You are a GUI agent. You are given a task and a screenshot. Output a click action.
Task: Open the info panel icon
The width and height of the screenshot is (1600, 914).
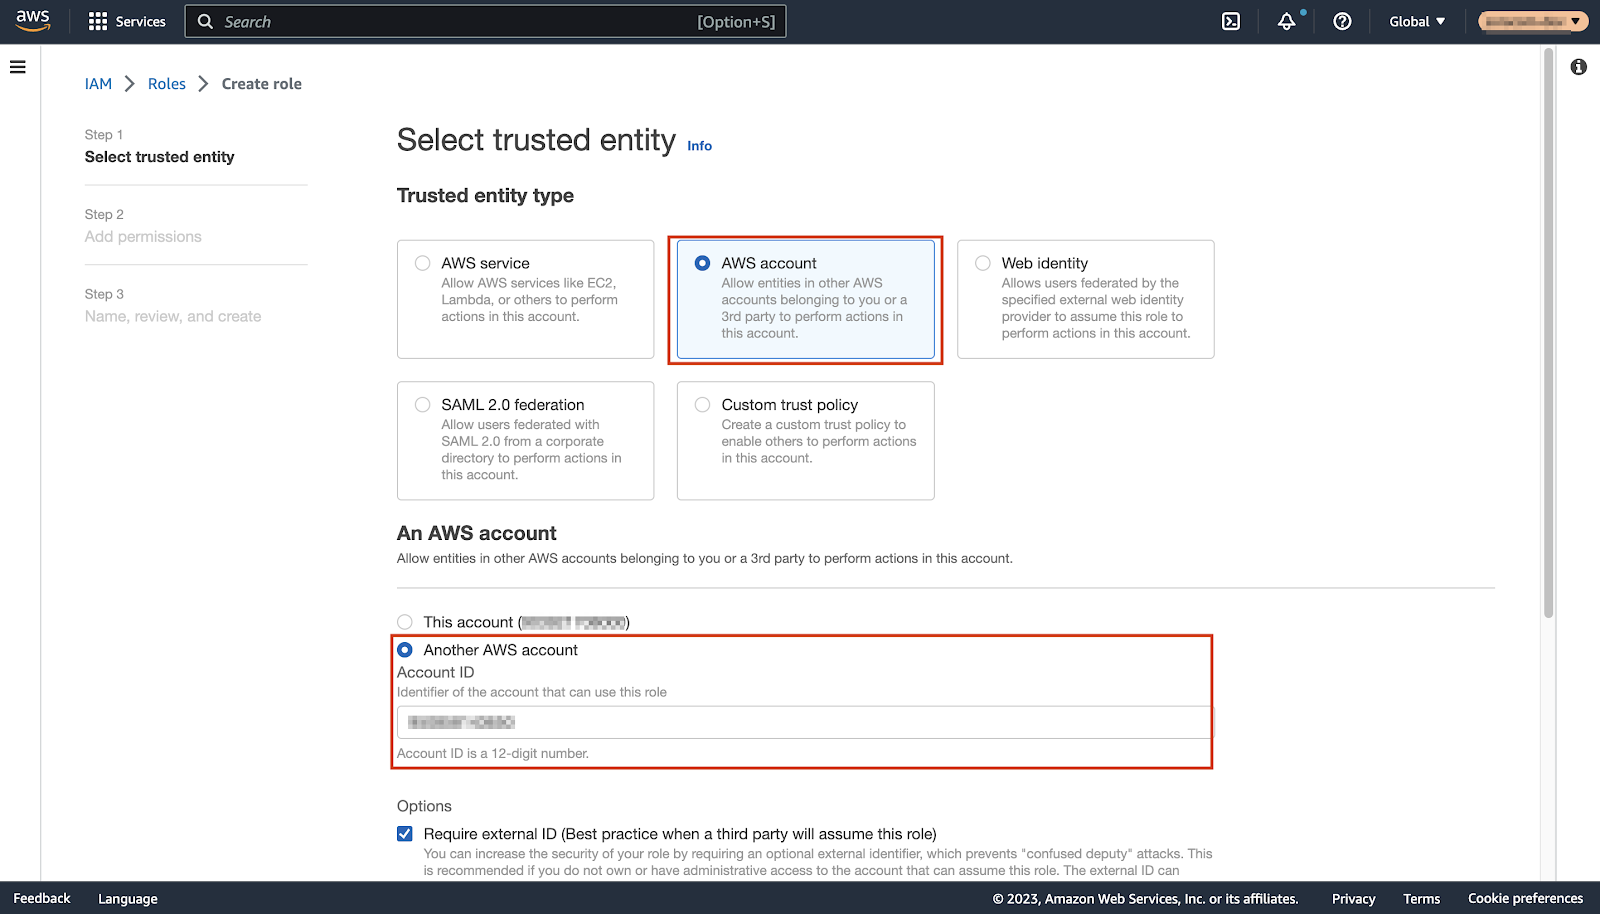tap(1578, 67)
